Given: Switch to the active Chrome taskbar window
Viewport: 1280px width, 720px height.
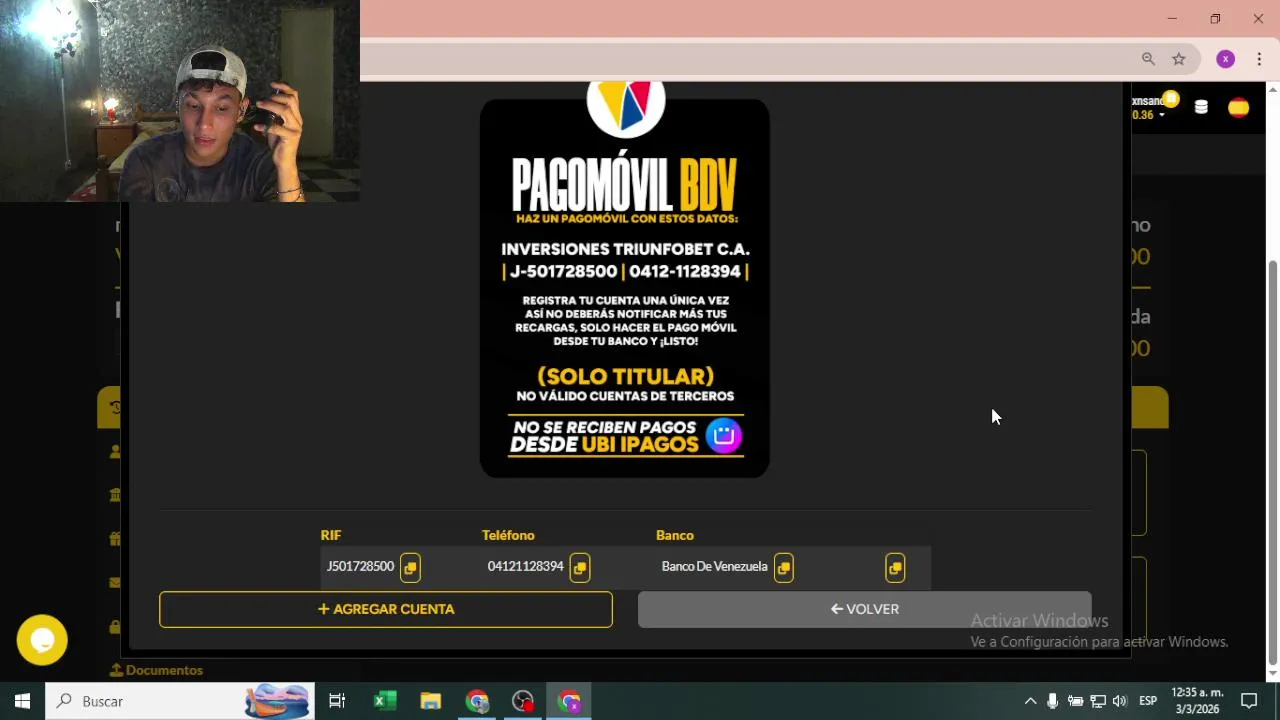Looking at the screenshot, I should tap(569, 701).
